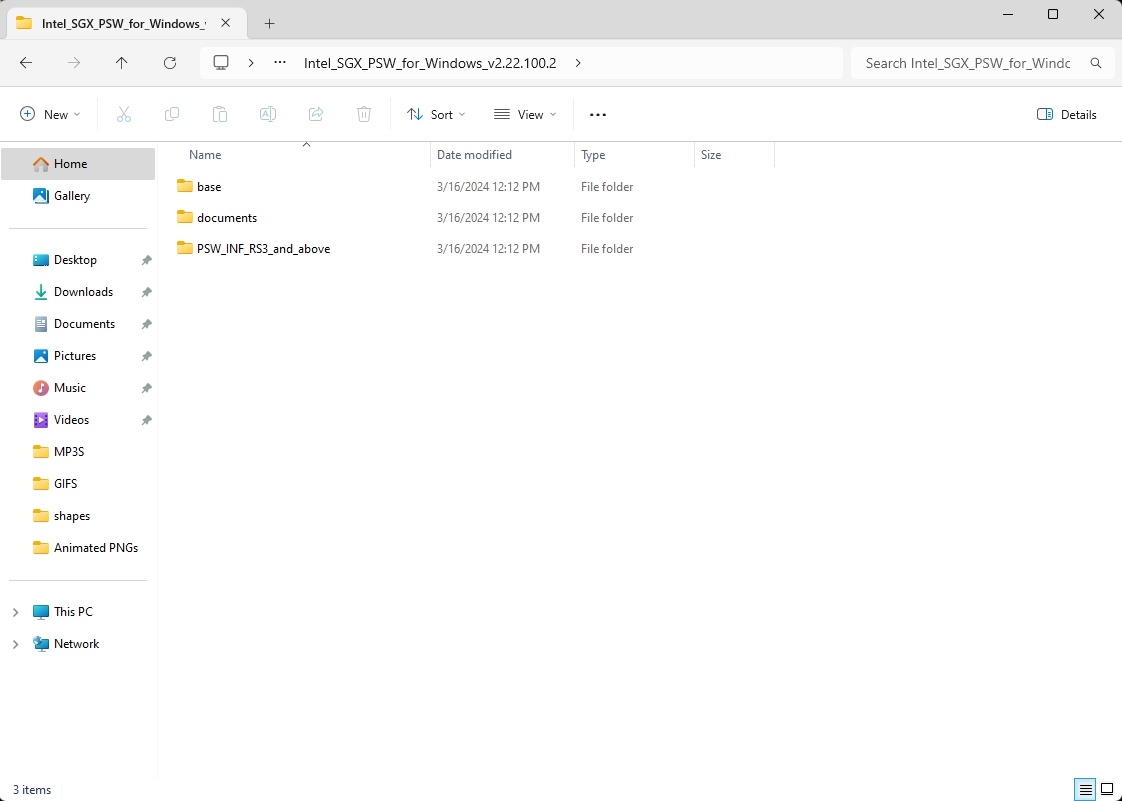Unpin Downloads using its pin icon
The width and height of the screenshot is (1122, 801).
(146, 292)
